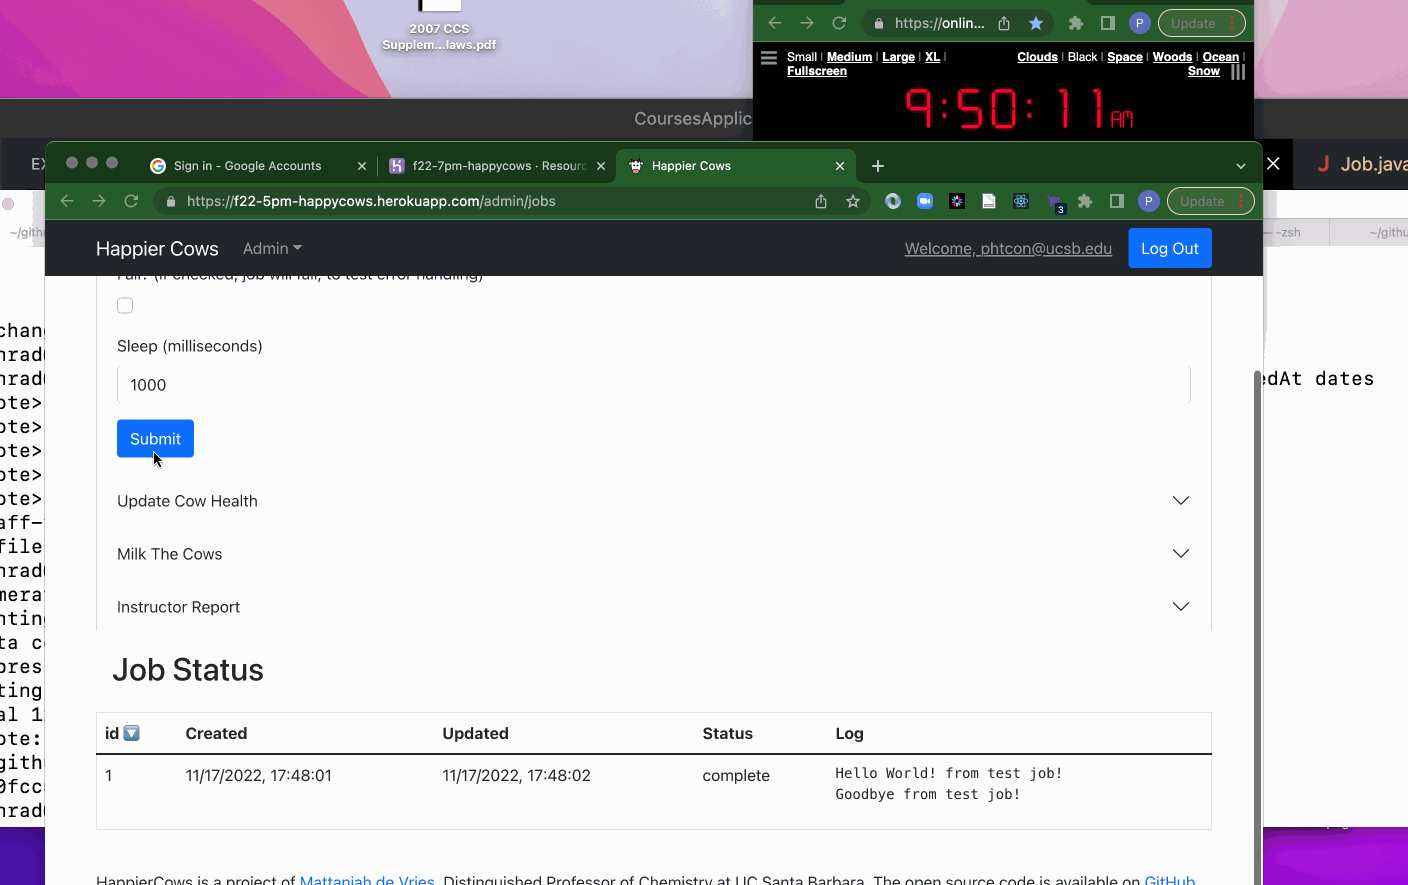Open the browser side panel icon

coord(1117,200)
